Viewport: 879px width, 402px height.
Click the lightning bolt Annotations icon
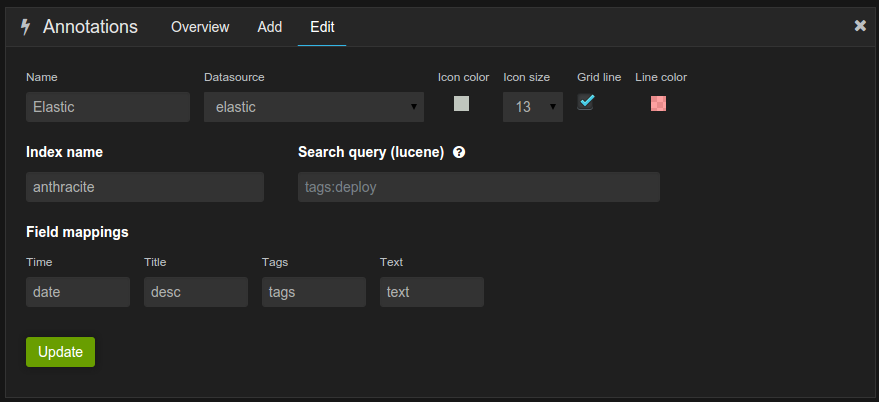pos(26,27)
